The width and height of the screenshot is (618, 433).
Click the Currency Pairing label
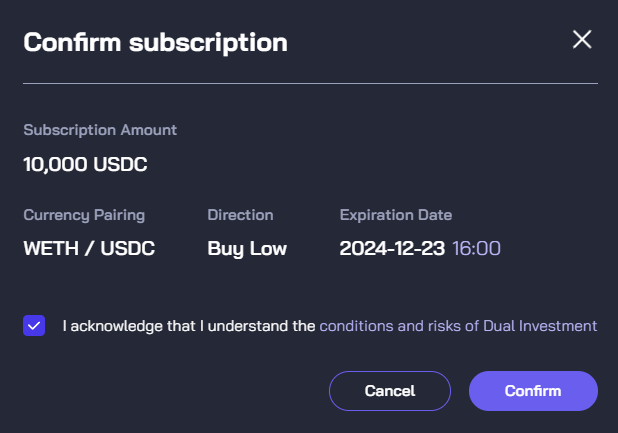tap(84, 215)
